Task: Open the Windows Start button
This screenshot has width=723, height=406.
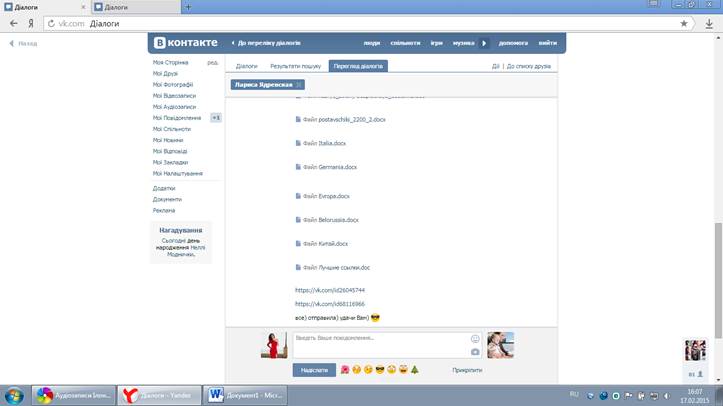Action: point(14,395)
